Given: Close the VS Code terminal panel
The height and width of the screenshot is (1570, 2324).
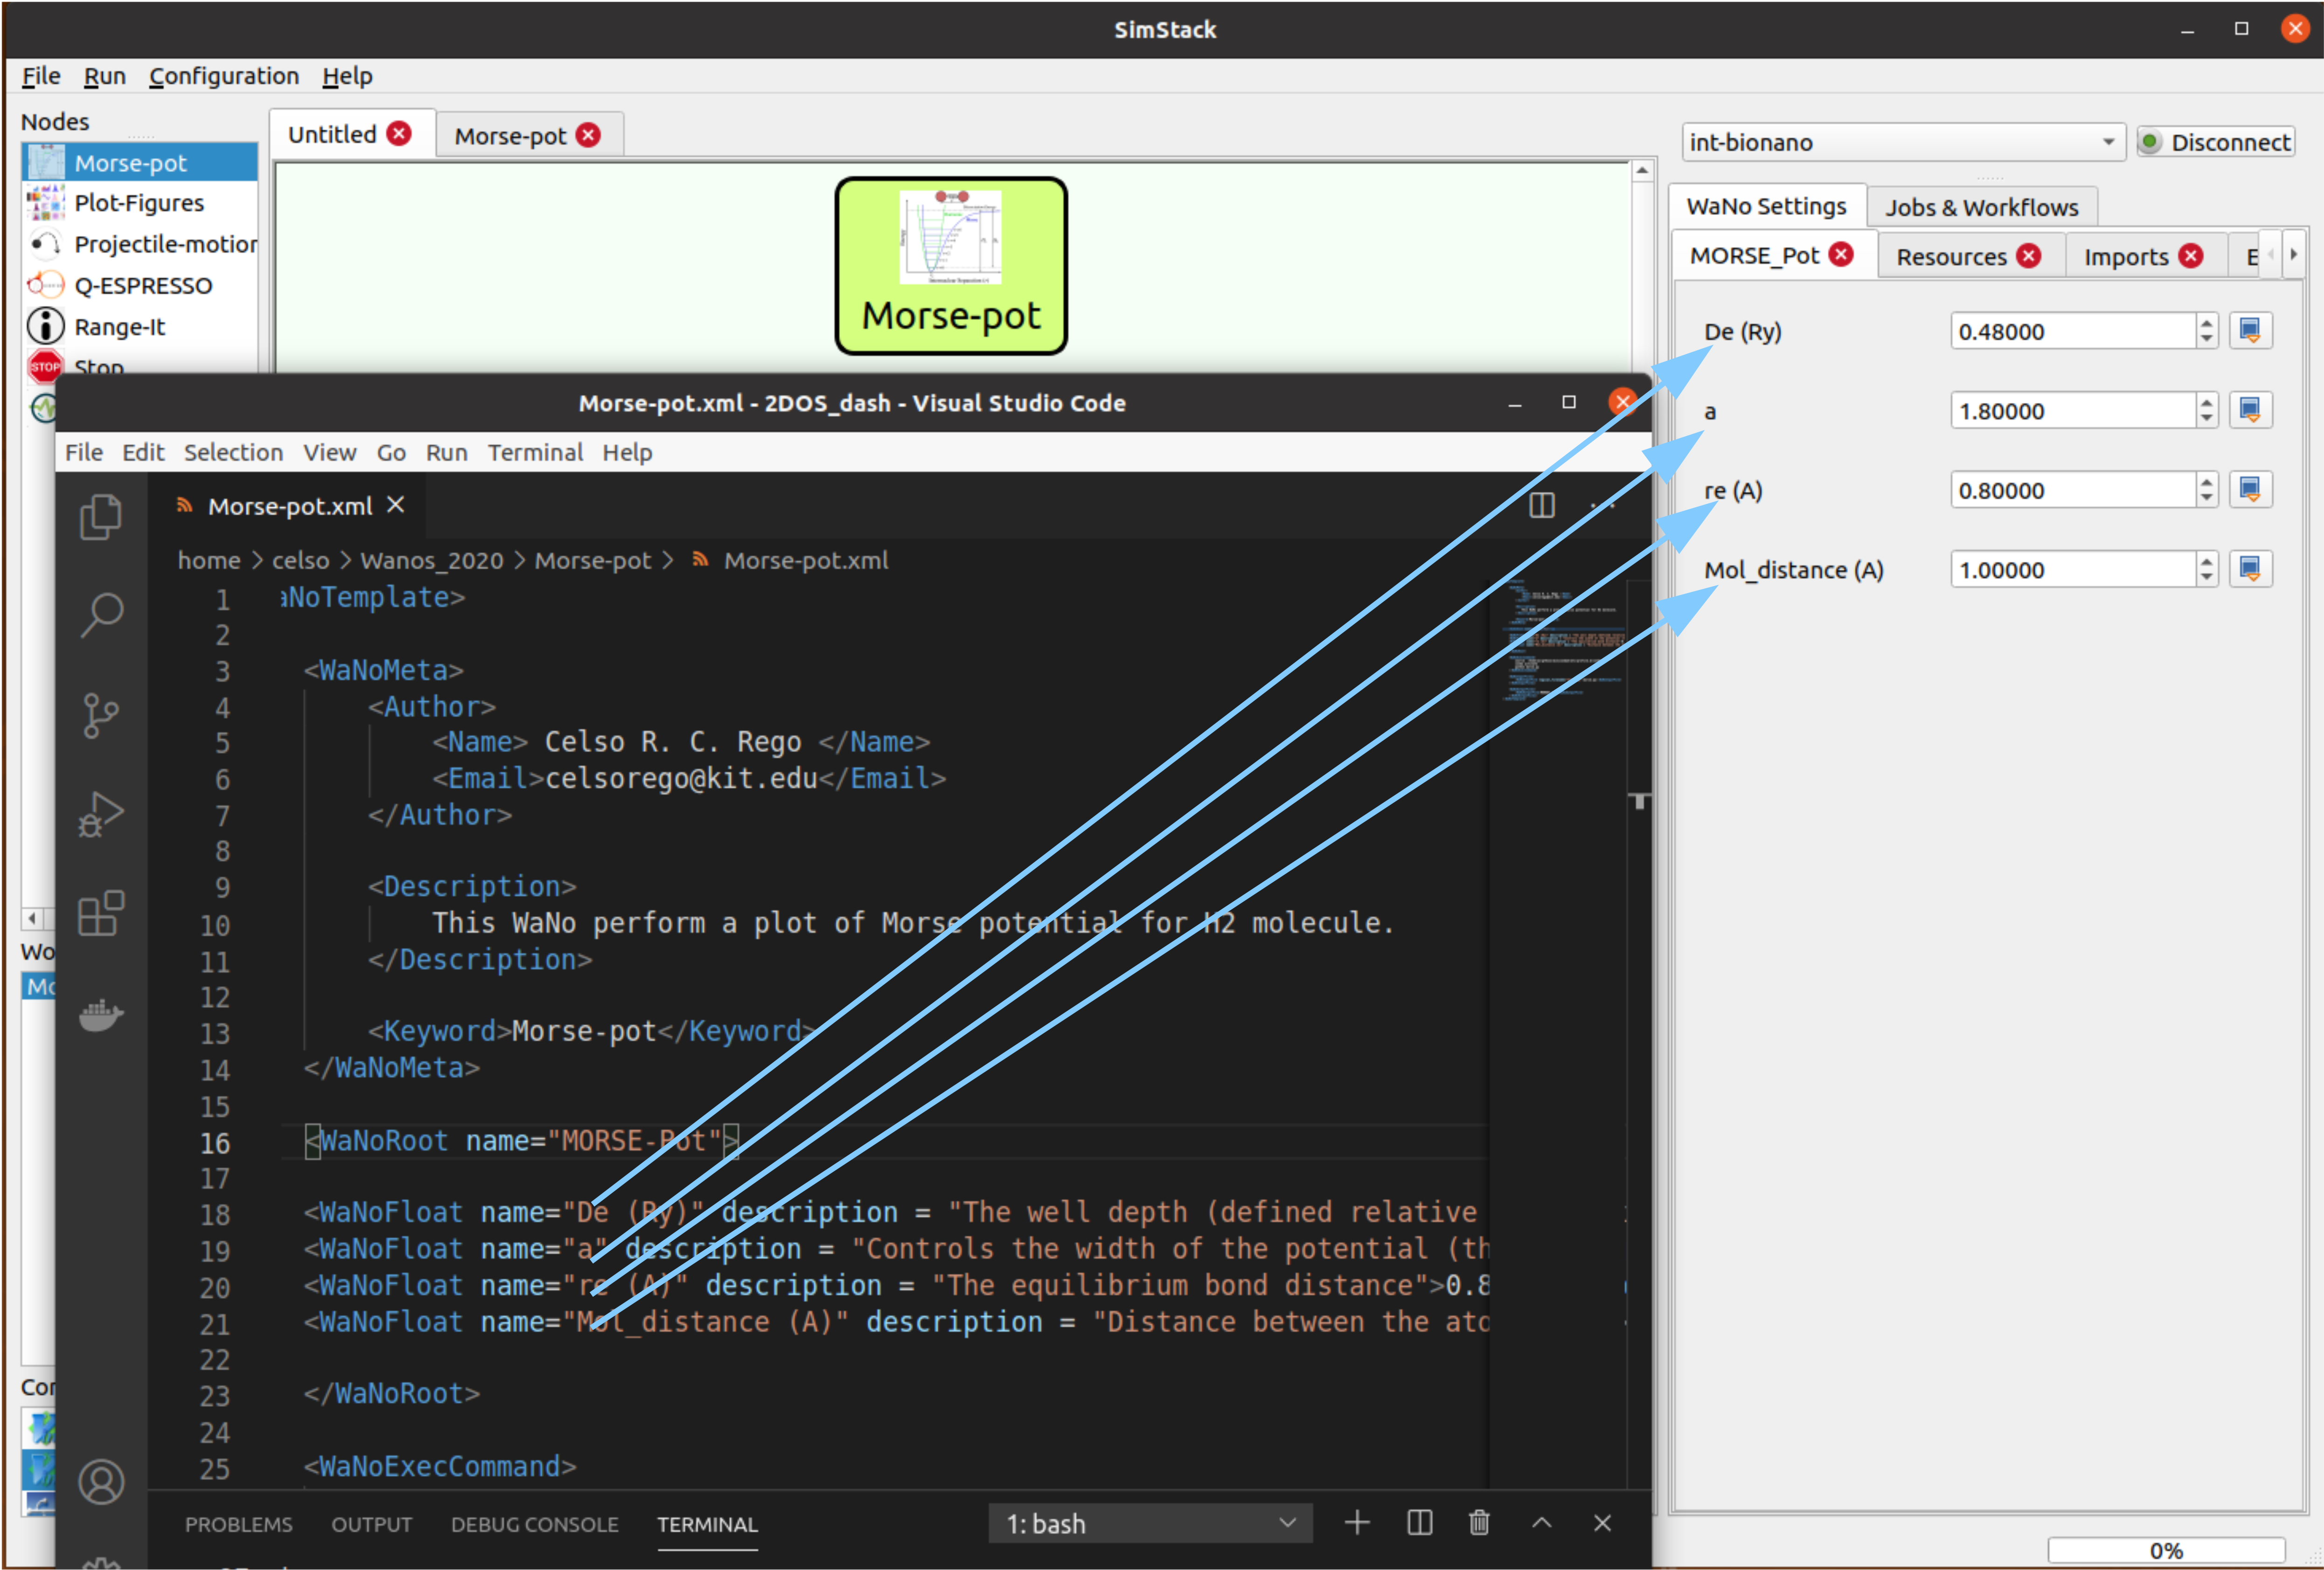Looking at the screenshot, I should click(x=1602, y=1523).
